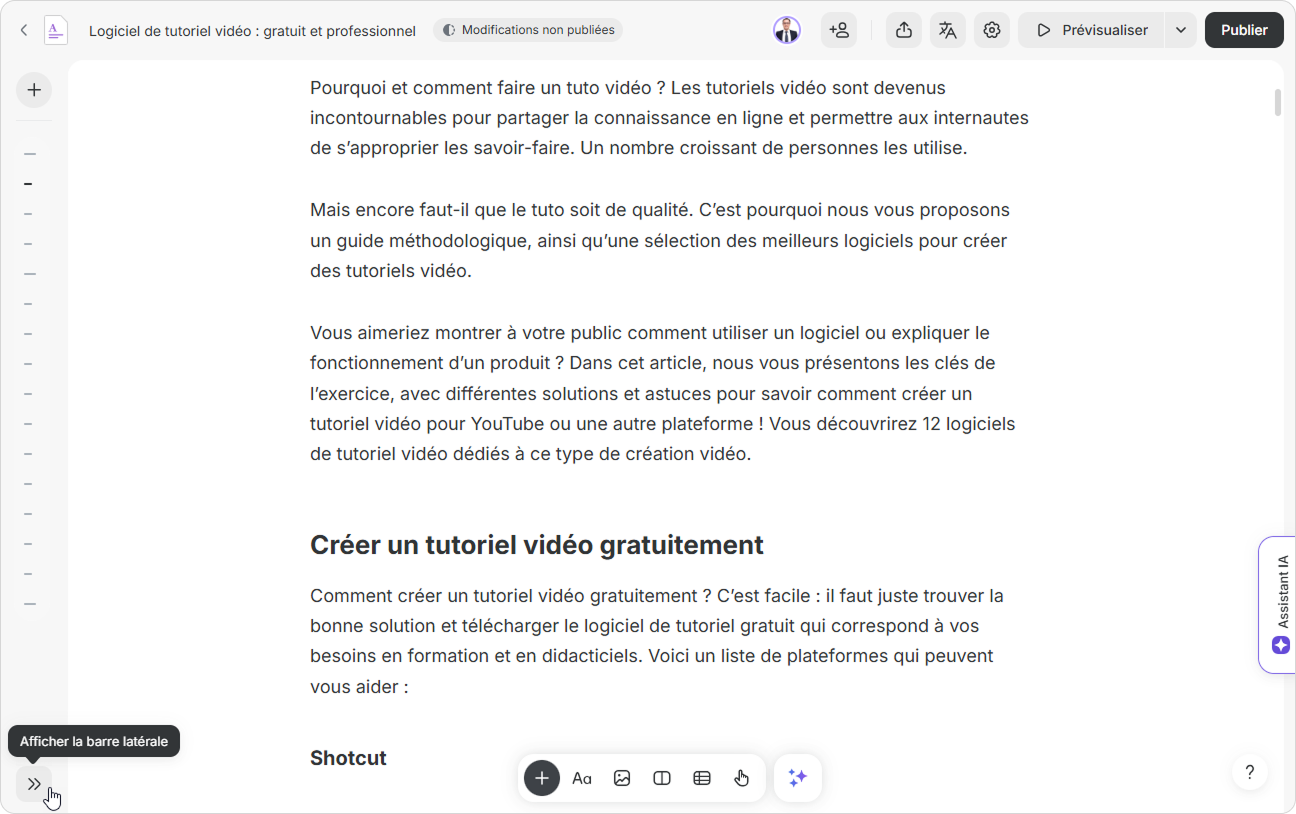1296x814 pixels.
Task: Click the Publier button
Action: (x=1244, y=30)
